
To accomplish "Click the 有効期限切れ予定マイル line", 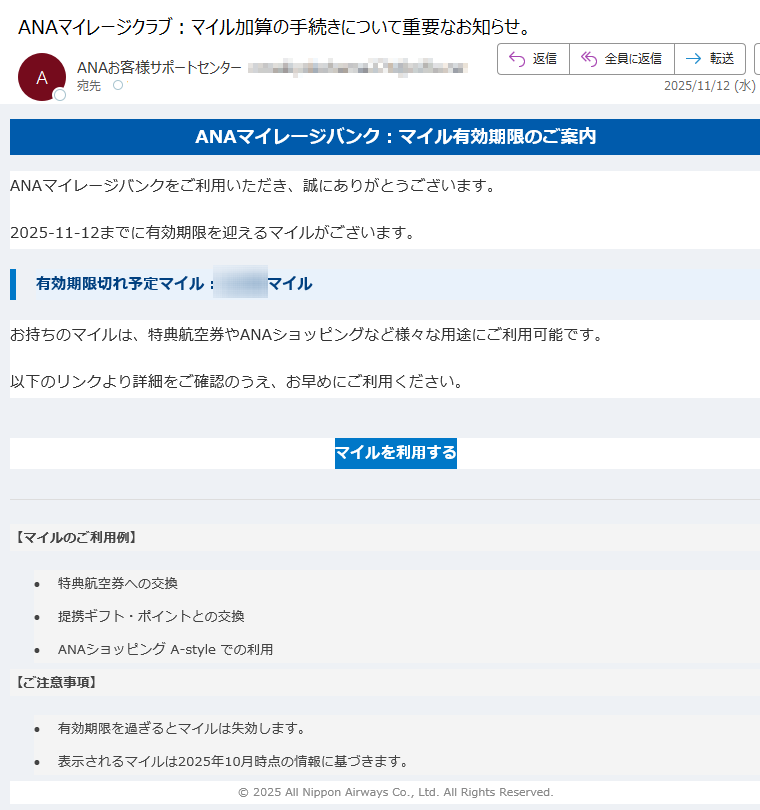I will (174, 283).
